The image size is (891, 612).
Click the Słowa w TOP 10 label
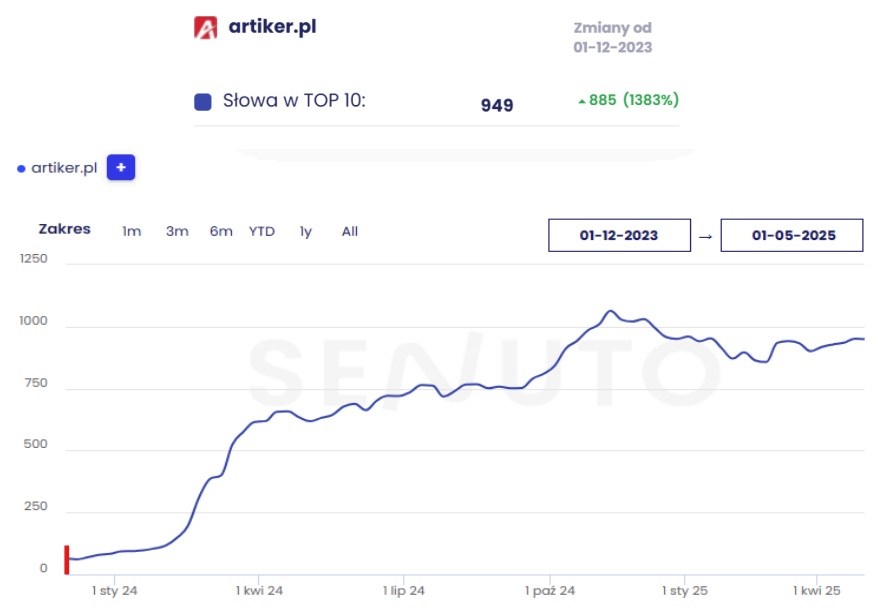tap(294, 101)
